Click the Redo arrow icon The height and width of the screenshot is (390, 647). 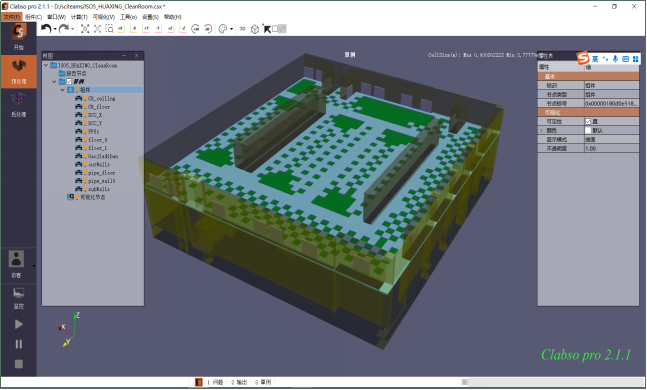point(64,28)
